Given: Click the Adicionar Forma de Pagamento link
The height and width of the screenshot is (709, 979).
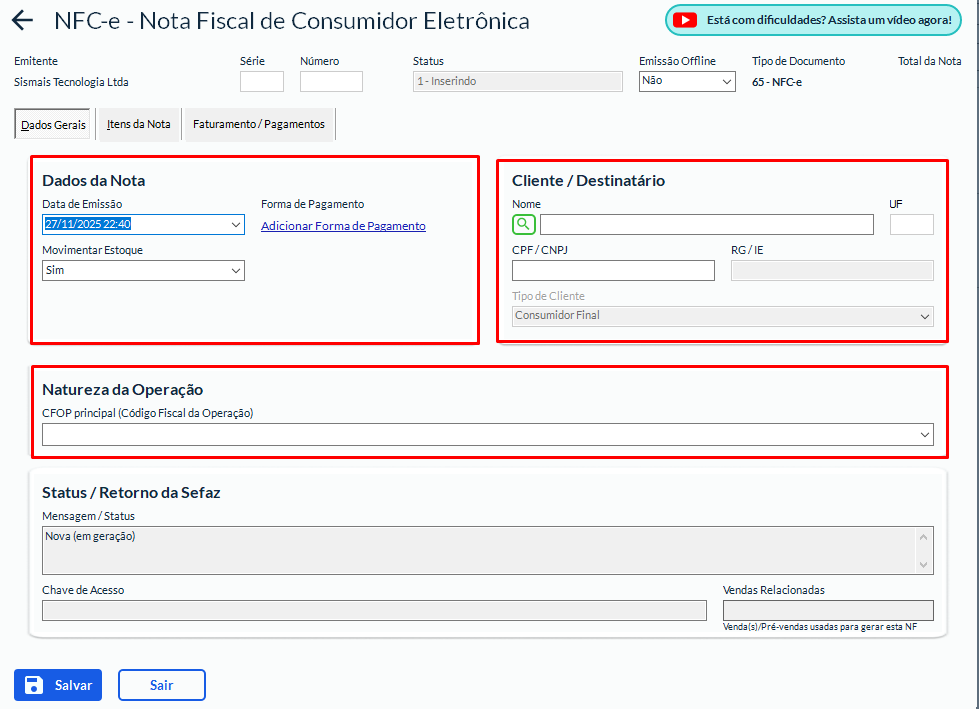Looking at the screenshot, I should pyautogui.click(x=343, y=226).
